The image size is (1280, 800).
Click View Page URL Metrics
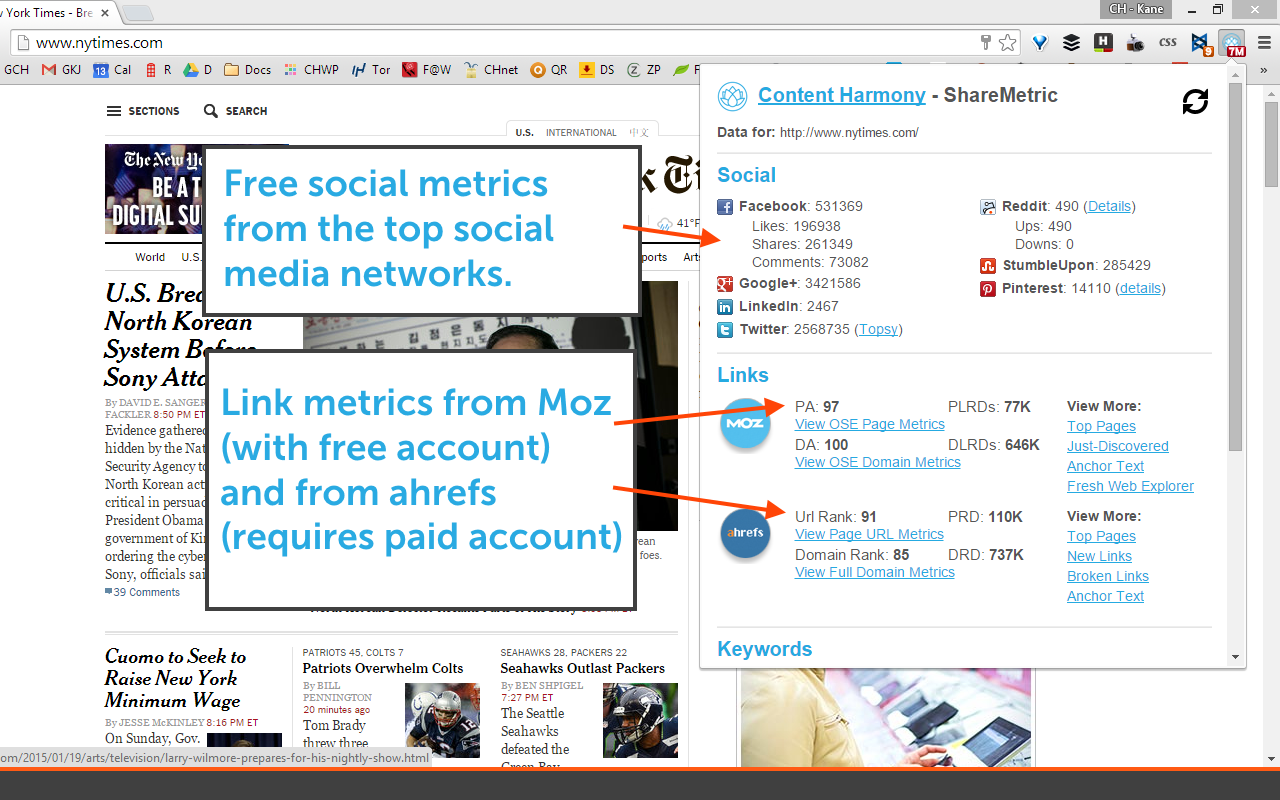click(x=869, y=534)
